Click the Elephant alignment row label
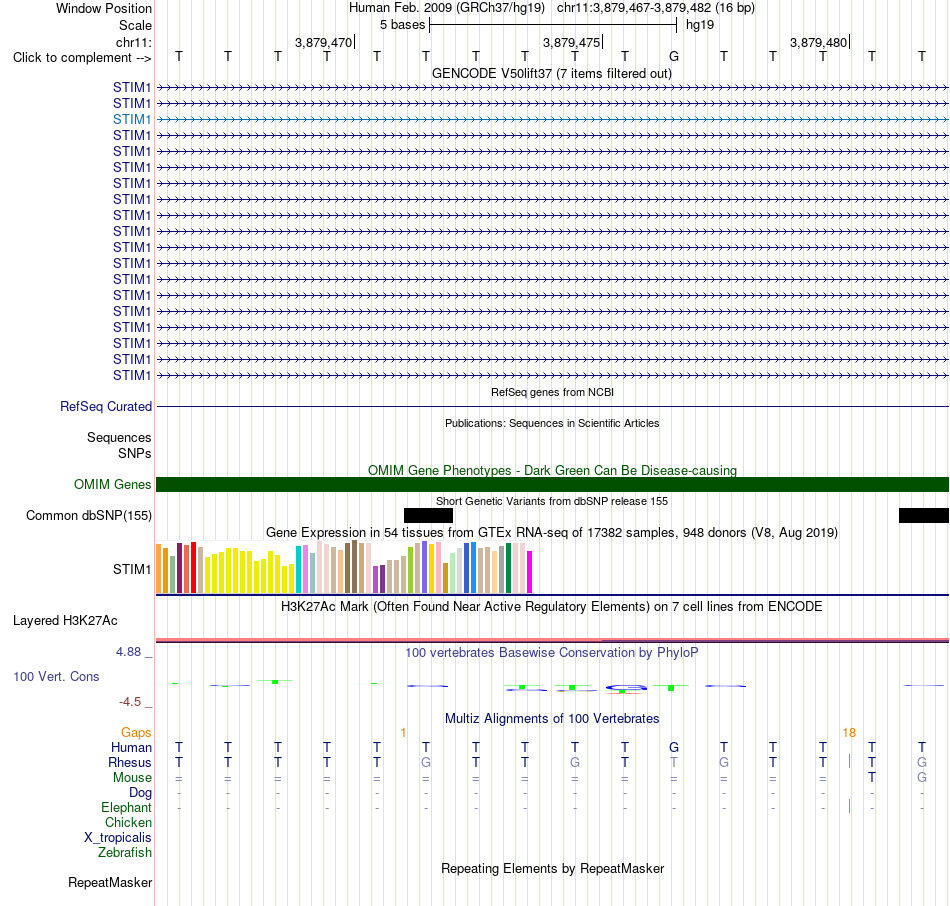The height and width of the screenshot is (906, 950). pyautogui.click(x=126, y=807)
